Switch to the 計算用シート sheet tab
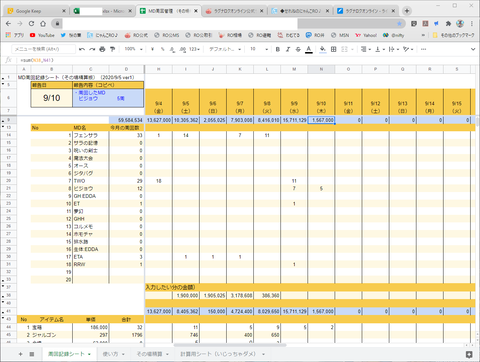Image resolution: width=480 pixels, height=362 pixels. [x=222, y=354]
